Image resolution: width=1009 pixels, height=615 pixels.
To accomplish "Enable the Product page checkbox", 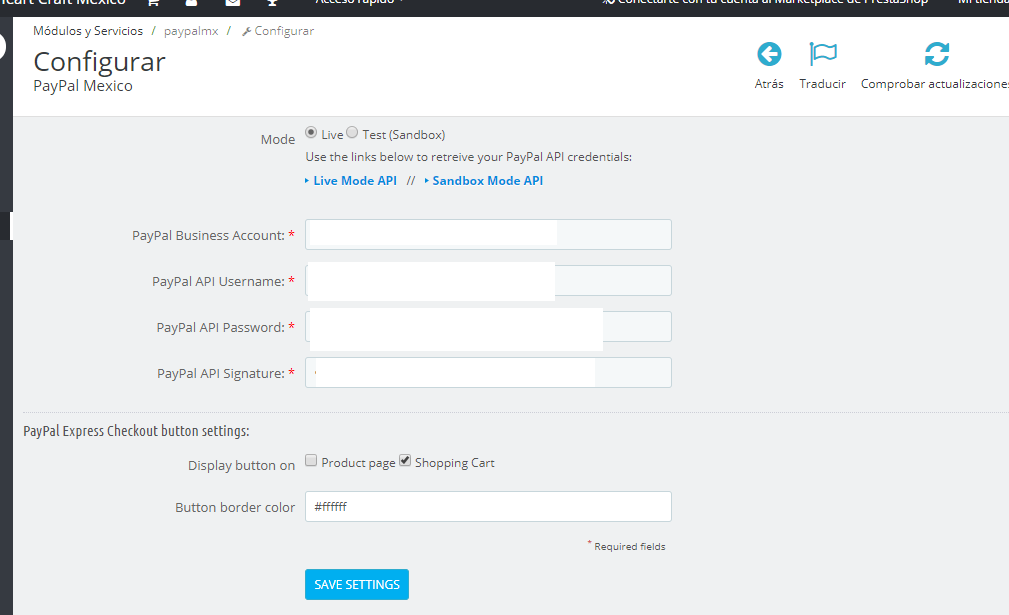I will (x=311, y=461).
